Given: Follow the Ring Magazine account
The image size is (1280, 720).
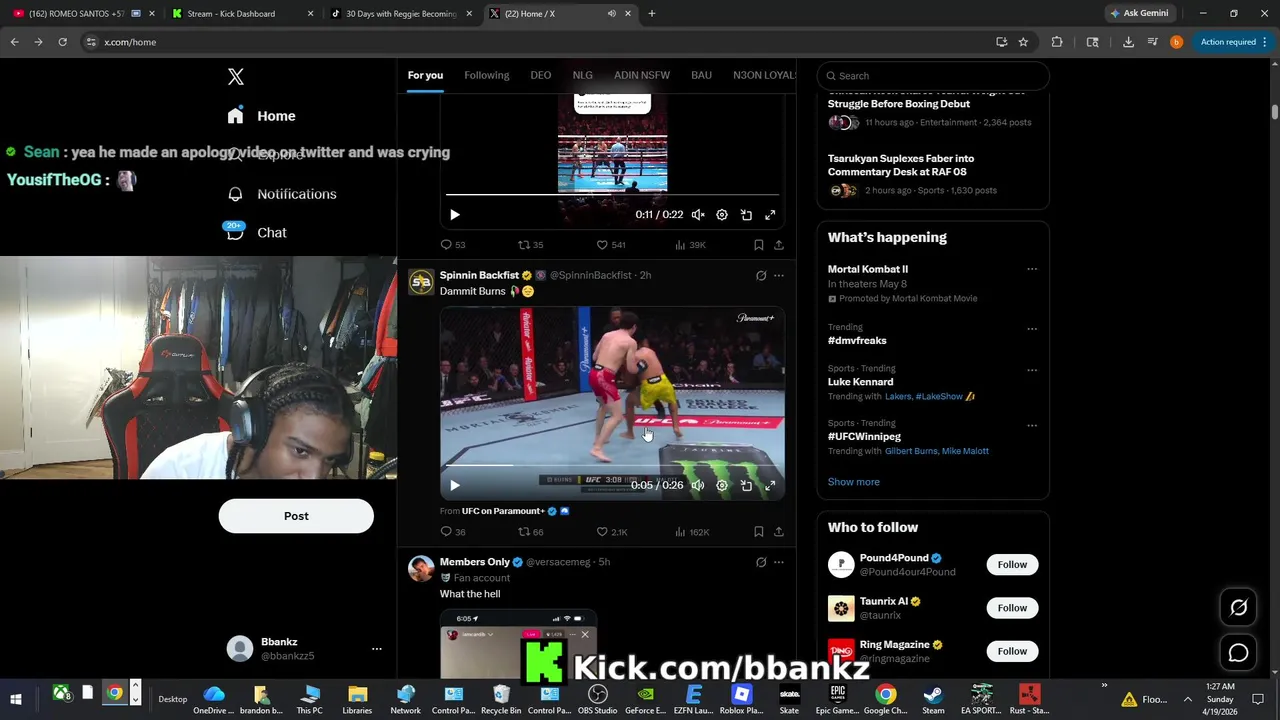Looking at the screenshot, I should (1012, 651).
